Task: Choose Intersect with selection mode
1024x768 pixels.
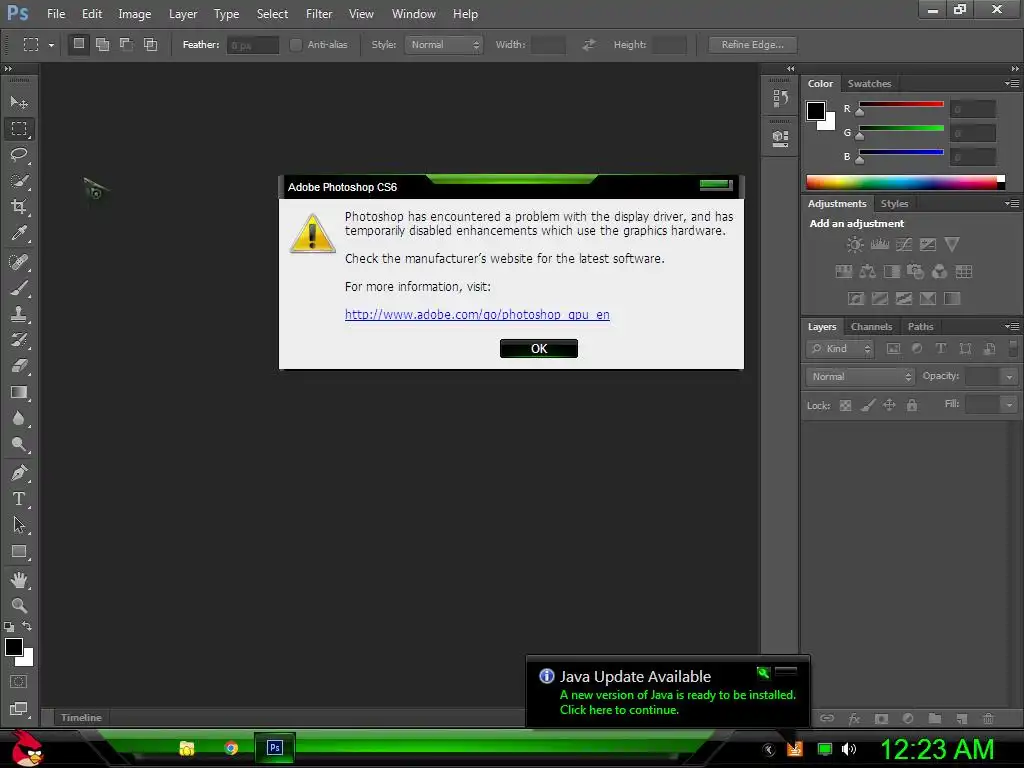Action: click(150, 44)
